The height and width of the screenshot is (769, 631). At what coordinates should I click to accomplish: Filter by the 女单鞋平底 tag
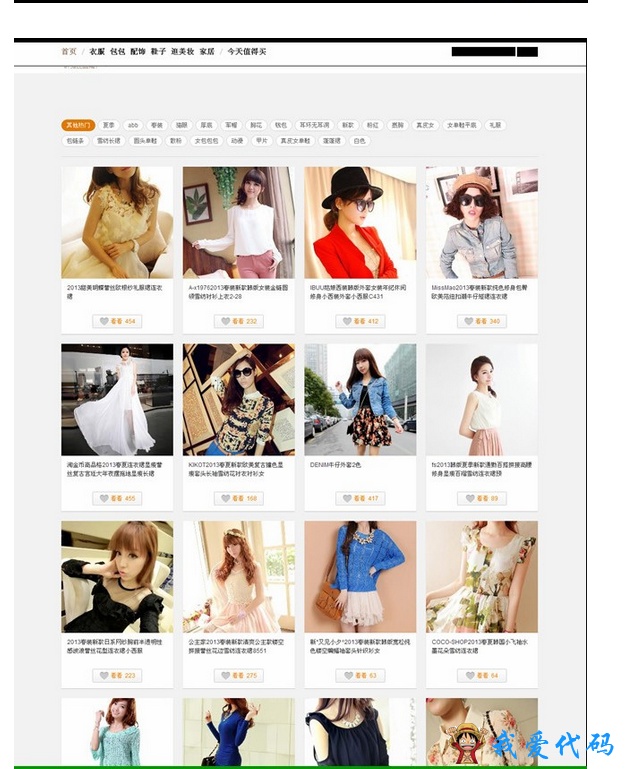(461, 125)
